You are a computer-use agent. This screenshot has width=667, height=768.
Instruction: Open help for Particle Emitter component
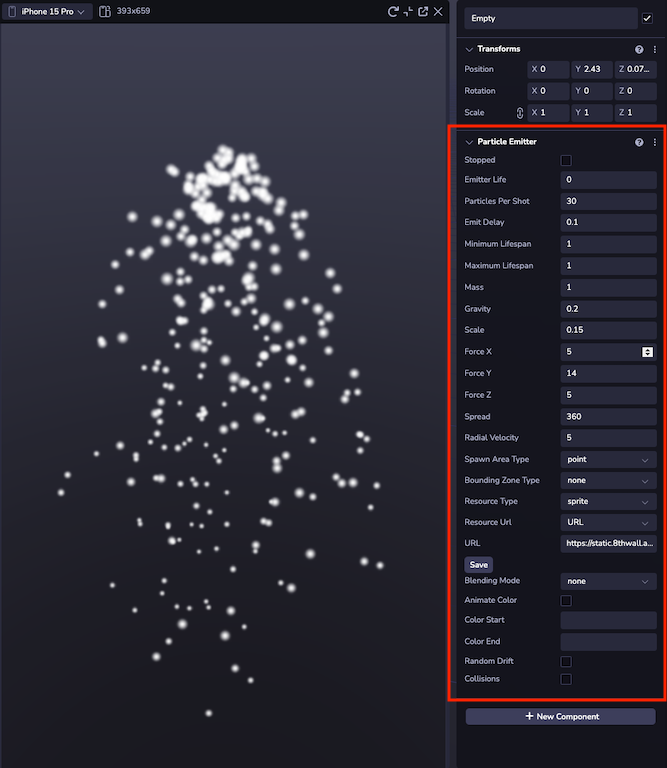point(639,142)
